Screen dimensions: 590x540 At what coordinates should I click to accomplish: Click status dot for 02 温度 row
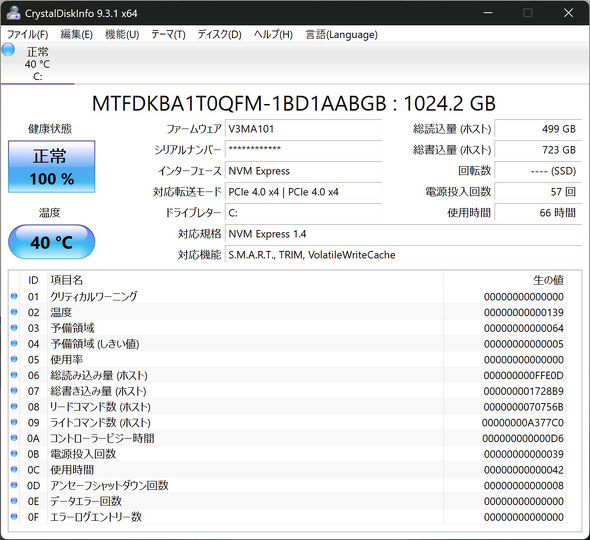click(x=14, y=312)
